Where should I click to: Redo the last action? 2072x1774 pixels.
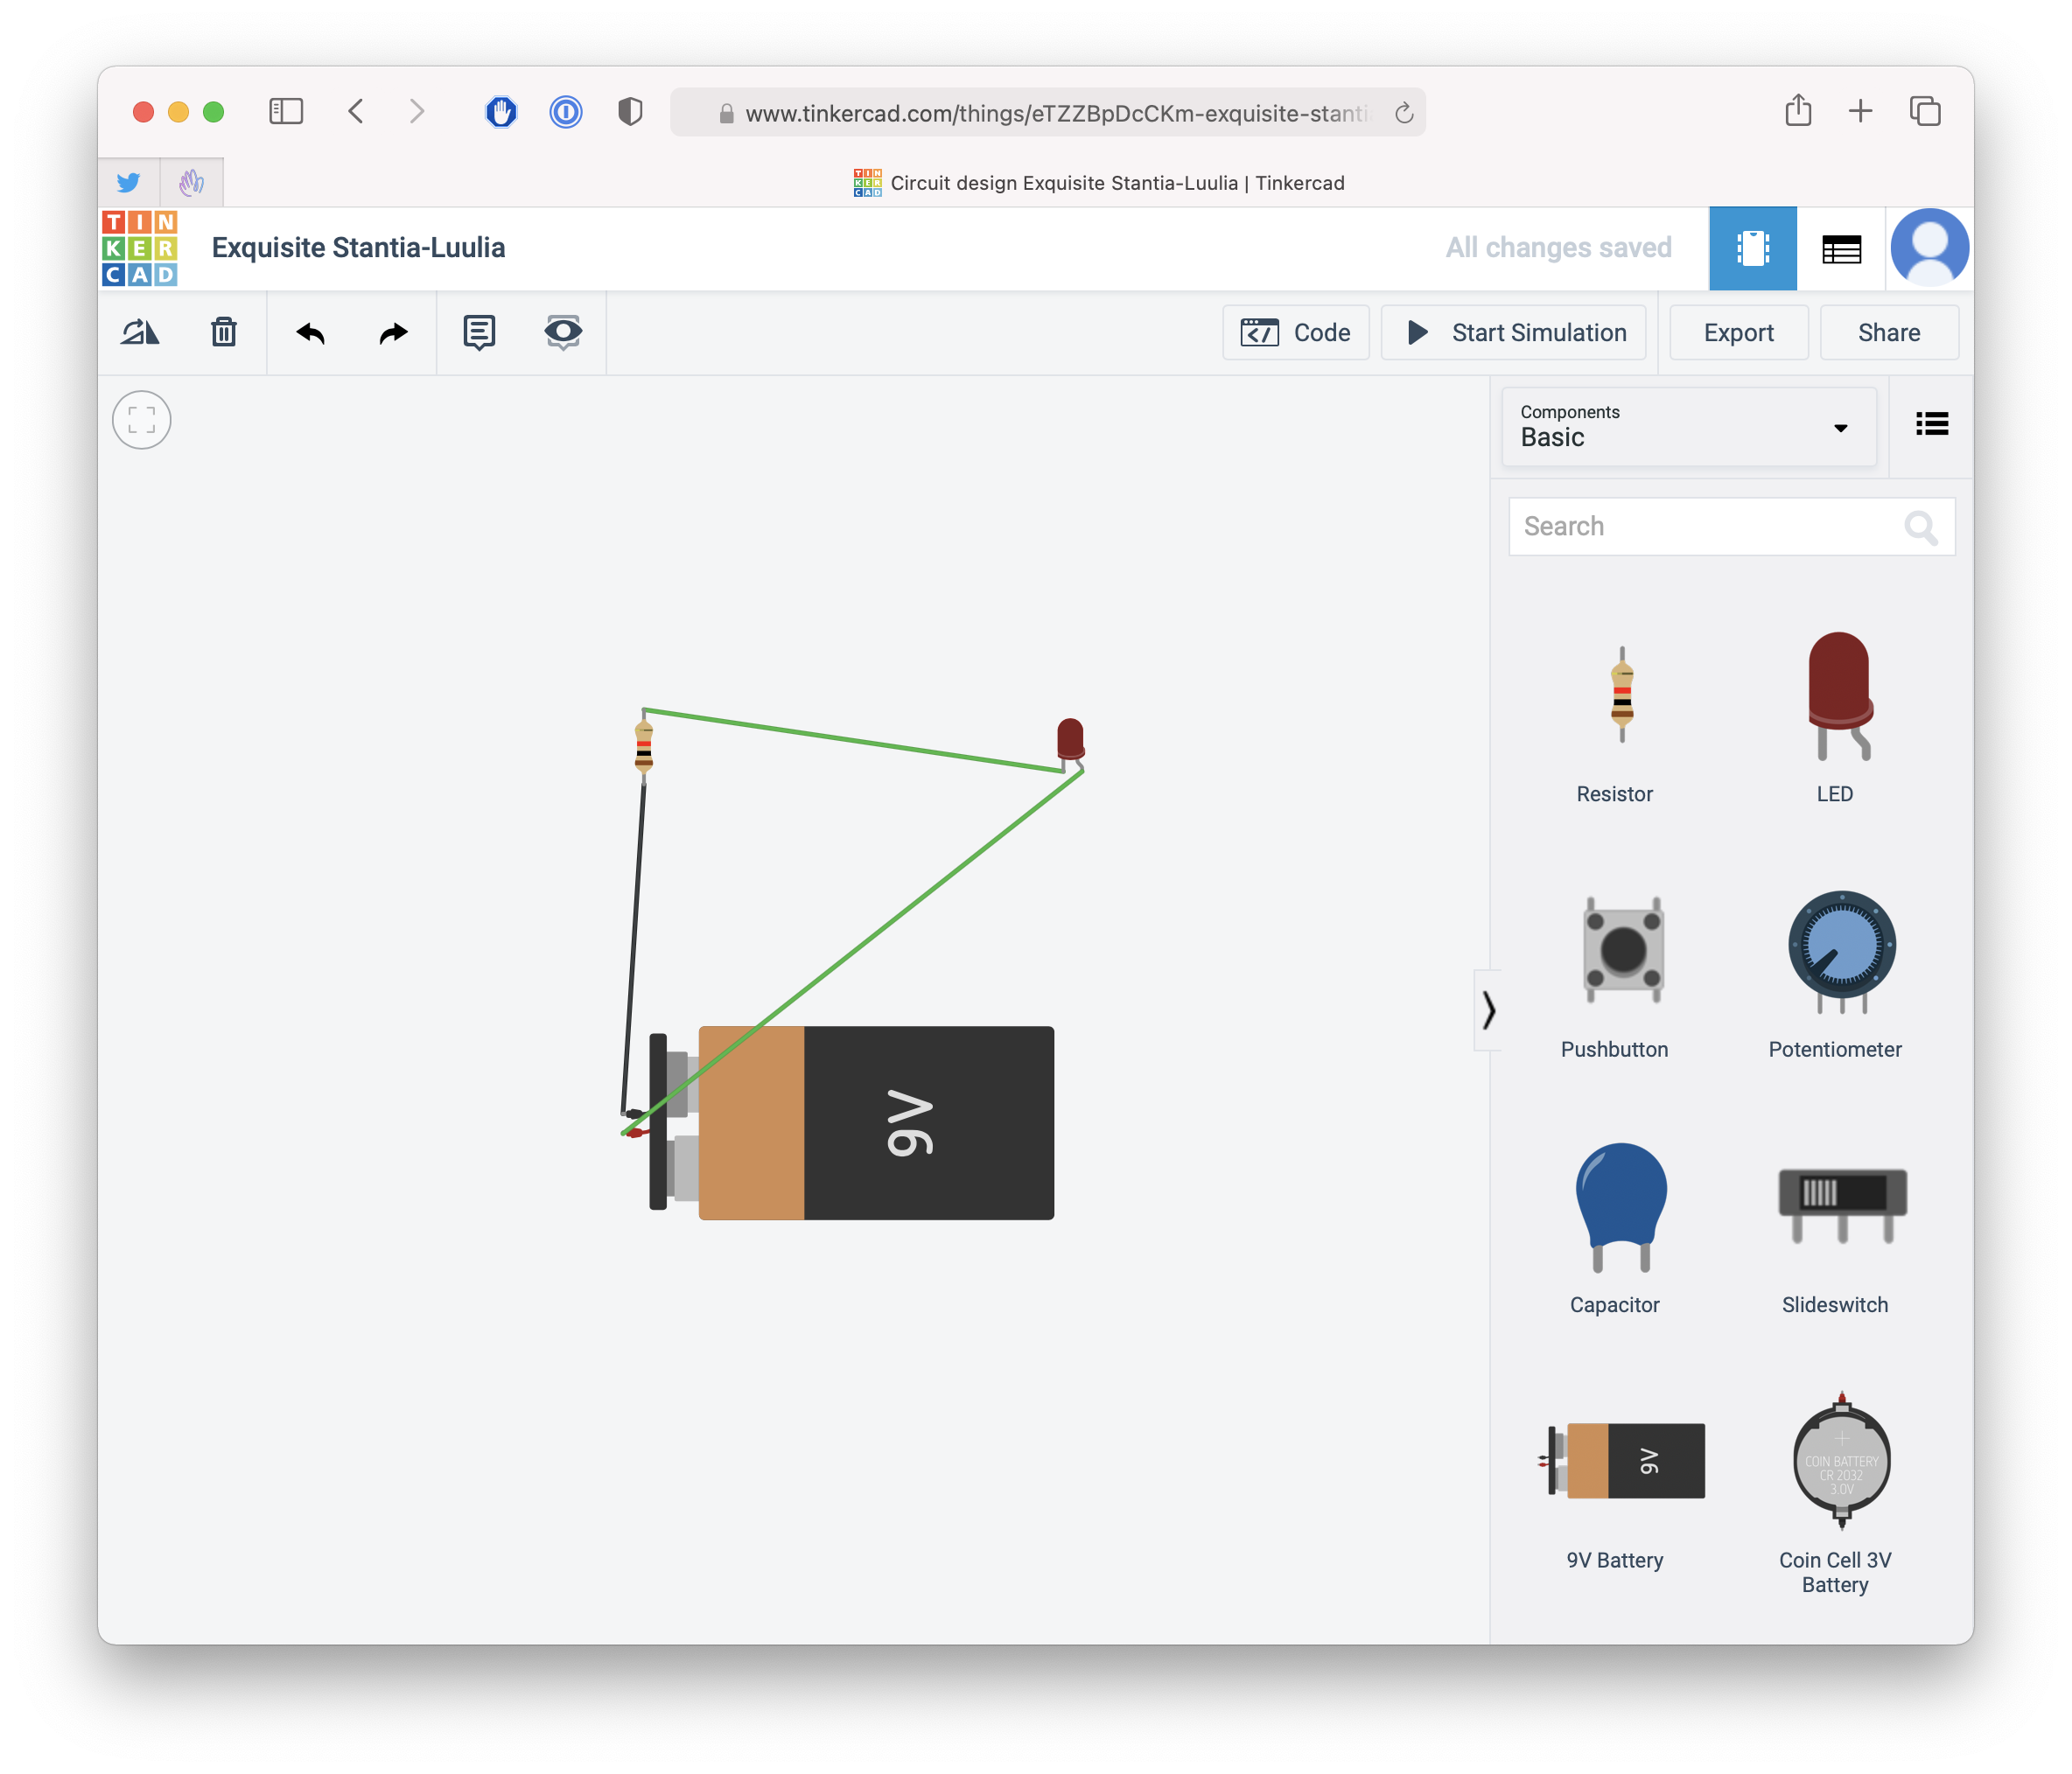[393, 332]
